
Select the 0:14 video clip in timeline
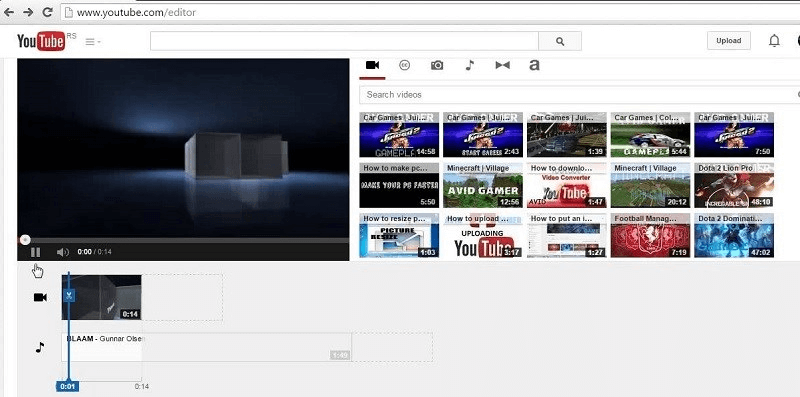[x=102, y=297]
